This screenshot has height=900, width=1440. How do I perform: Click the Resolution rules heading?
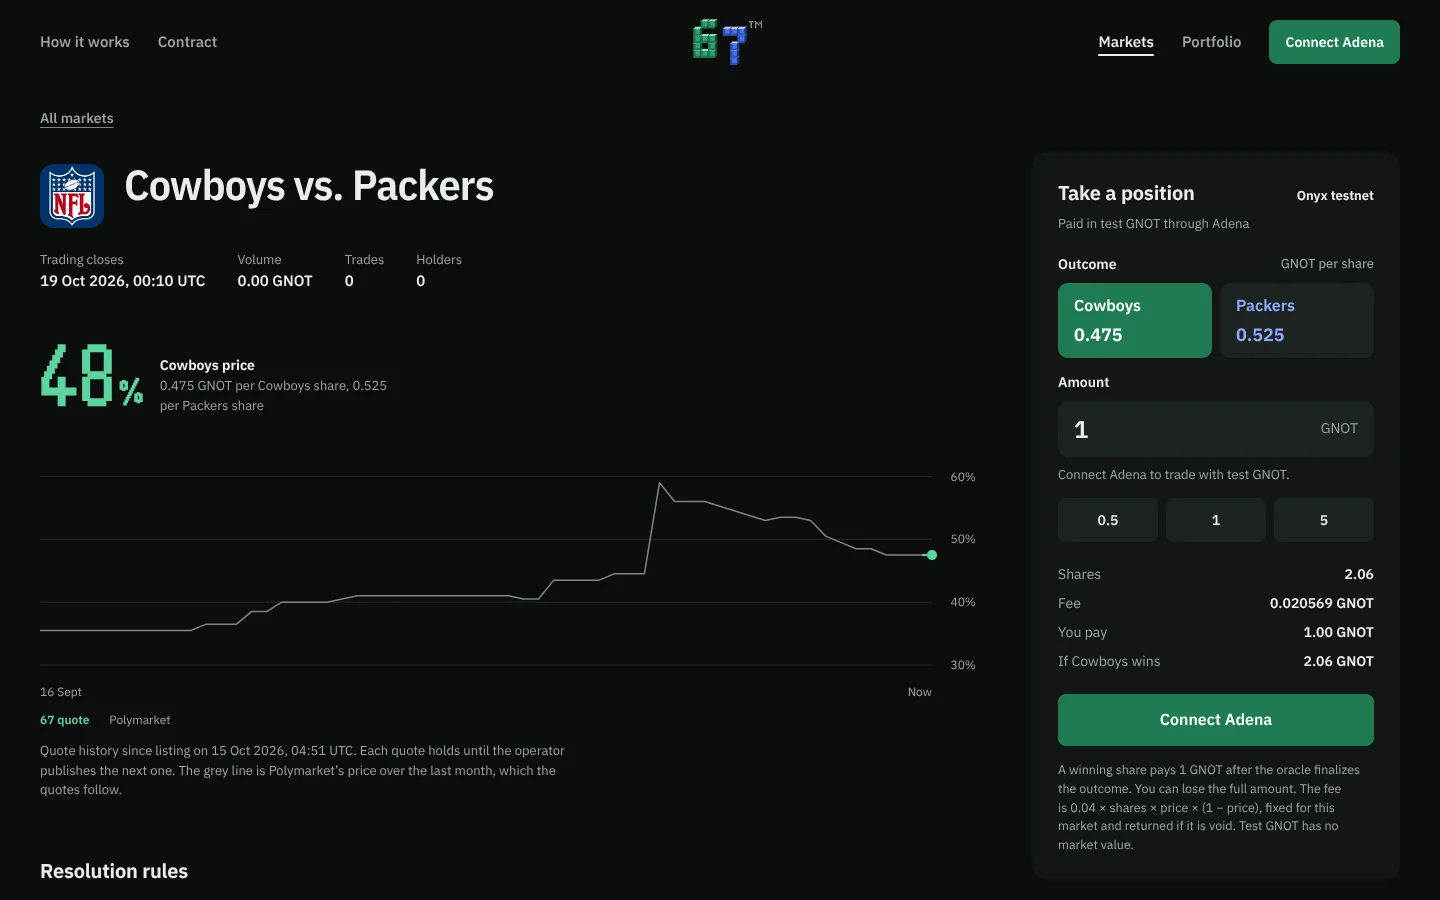[x=114, y=871]
